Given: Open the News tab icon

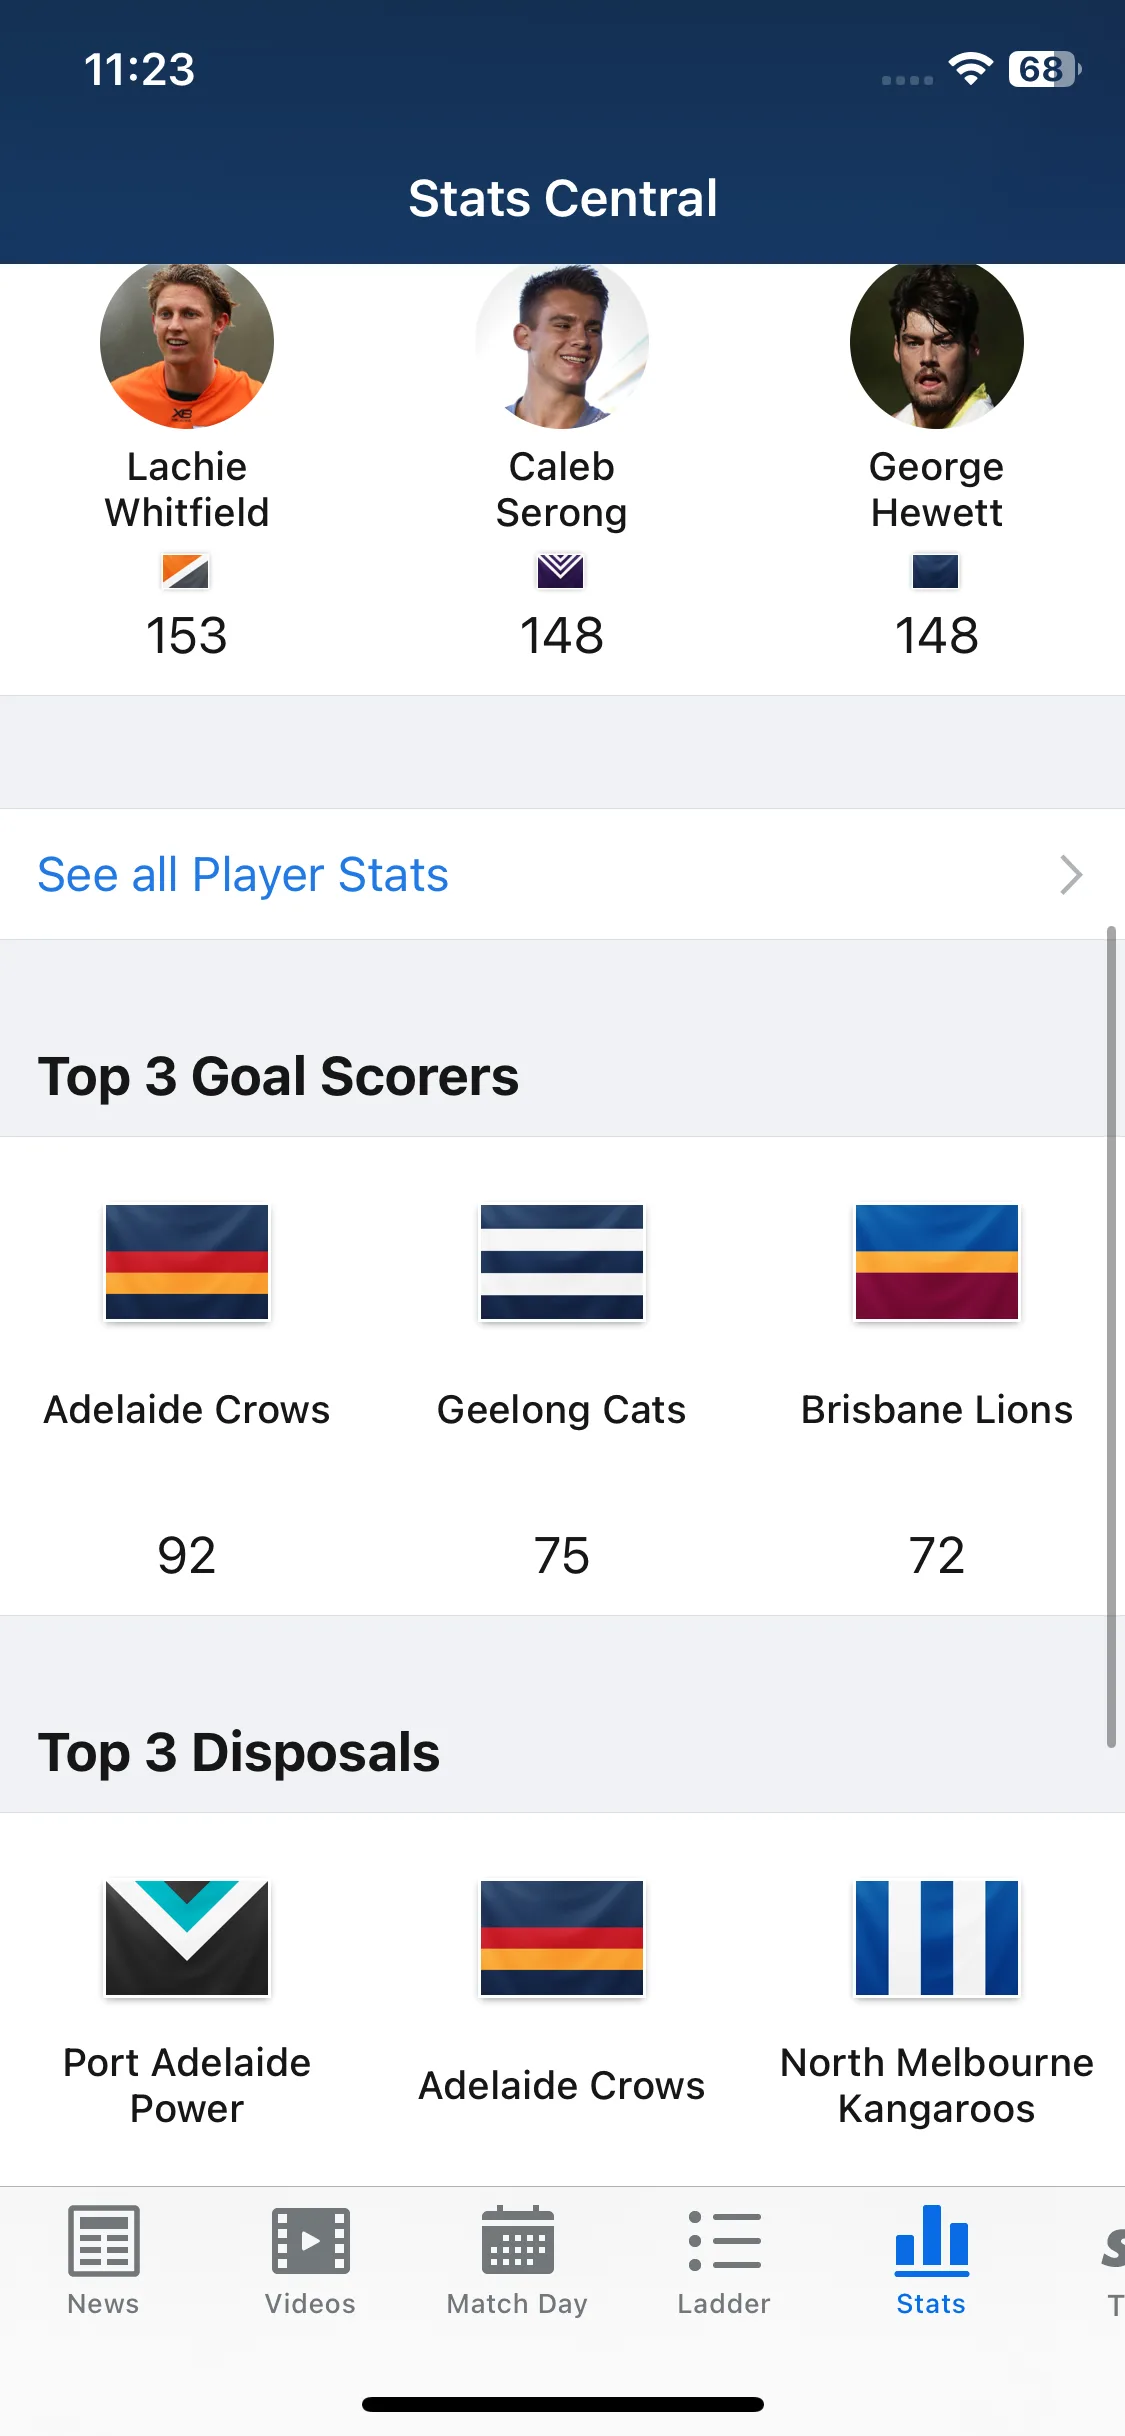Looking at the screenshot, I should (x=103, y=2241).
